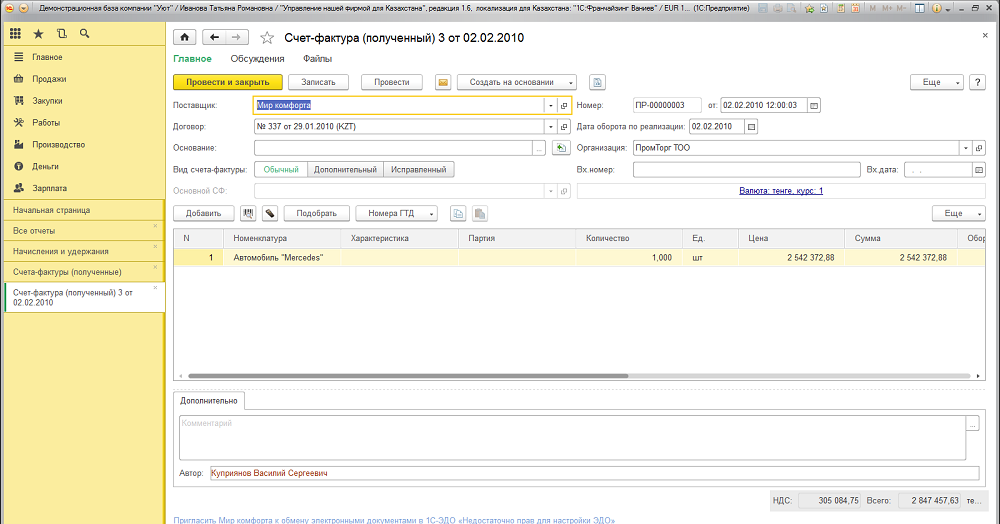Expand the Создать на основании dropdown

pyautogui.click(x=517, y=82)
